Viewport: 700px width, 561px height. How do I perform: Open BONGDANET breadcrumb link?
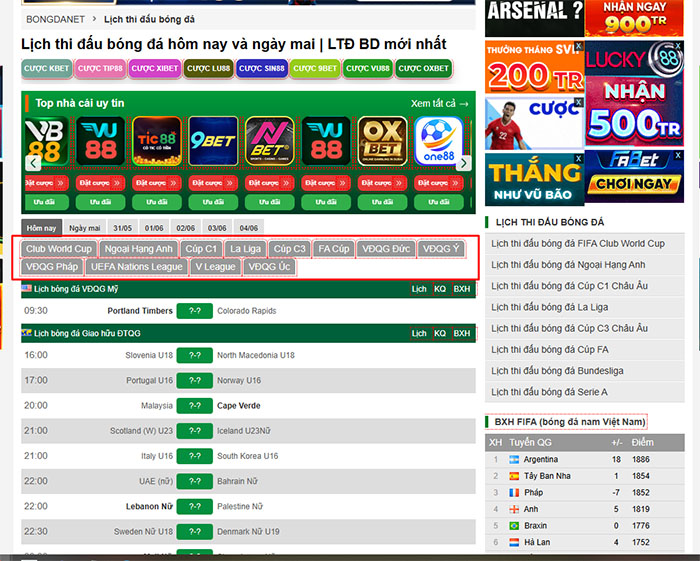(x=55, y=20)
